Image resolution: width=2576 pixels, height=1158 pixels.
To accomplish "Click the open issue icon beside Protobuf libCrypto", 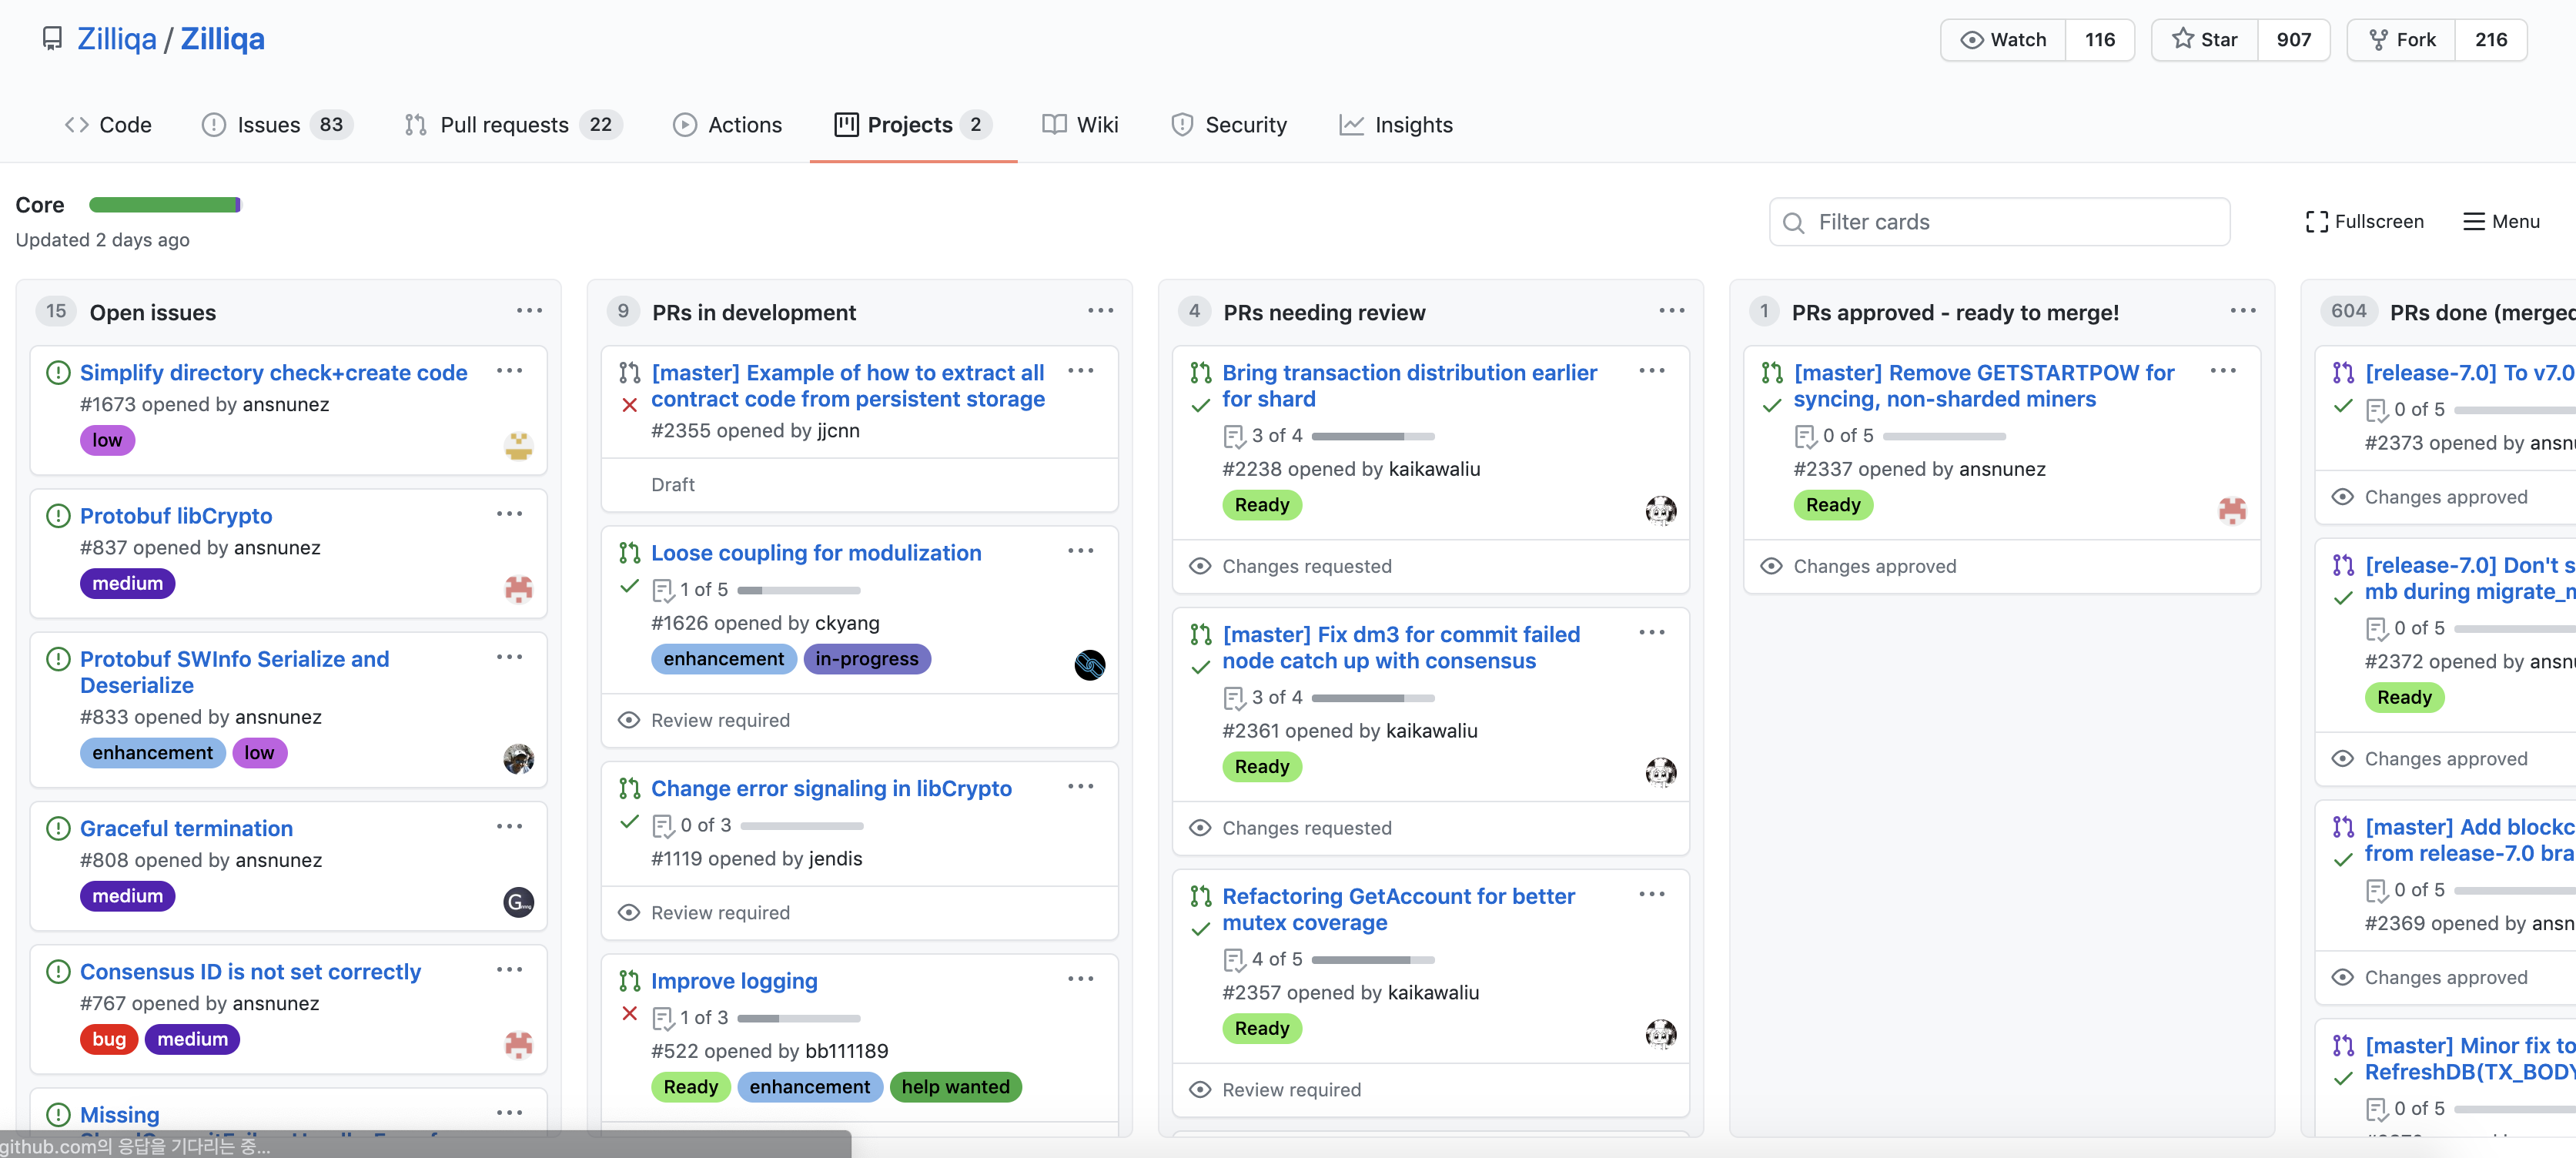I will [x=59, y=516].
